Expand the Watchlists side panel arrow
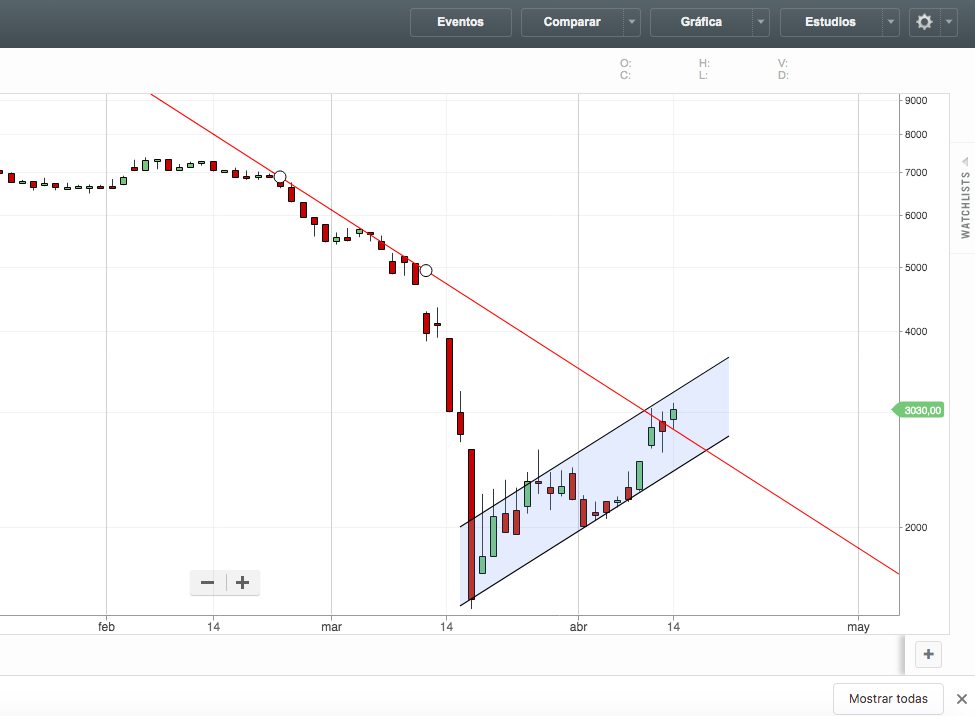The height and width of the screenshot is (716, 975). [x=965, y=161]
